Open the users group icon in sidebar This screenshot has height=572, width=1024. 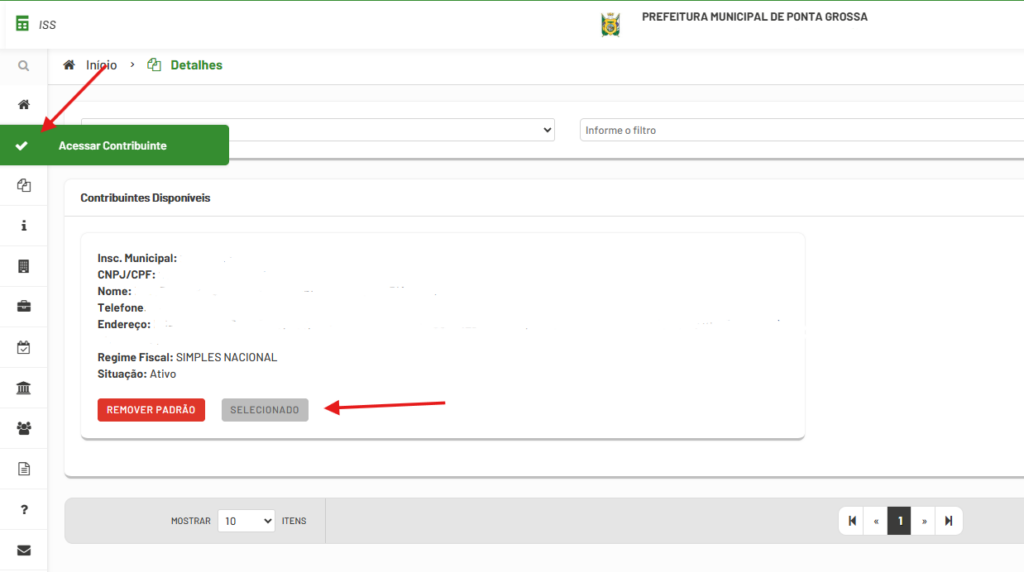point(24,428)
